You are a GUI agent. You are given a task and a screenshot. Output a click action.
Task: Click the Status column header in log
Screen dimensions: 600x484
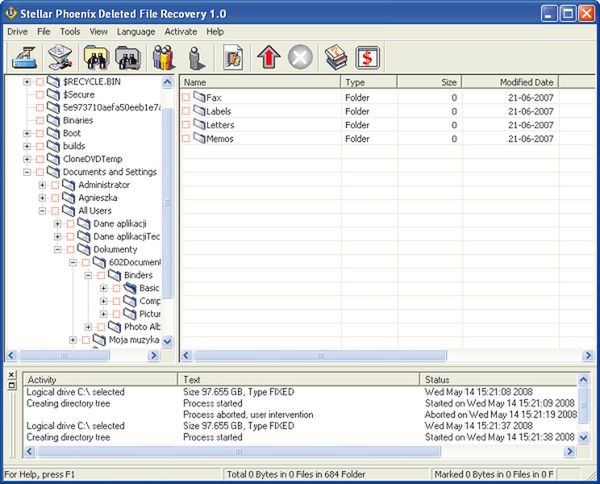tap(499, 380)
